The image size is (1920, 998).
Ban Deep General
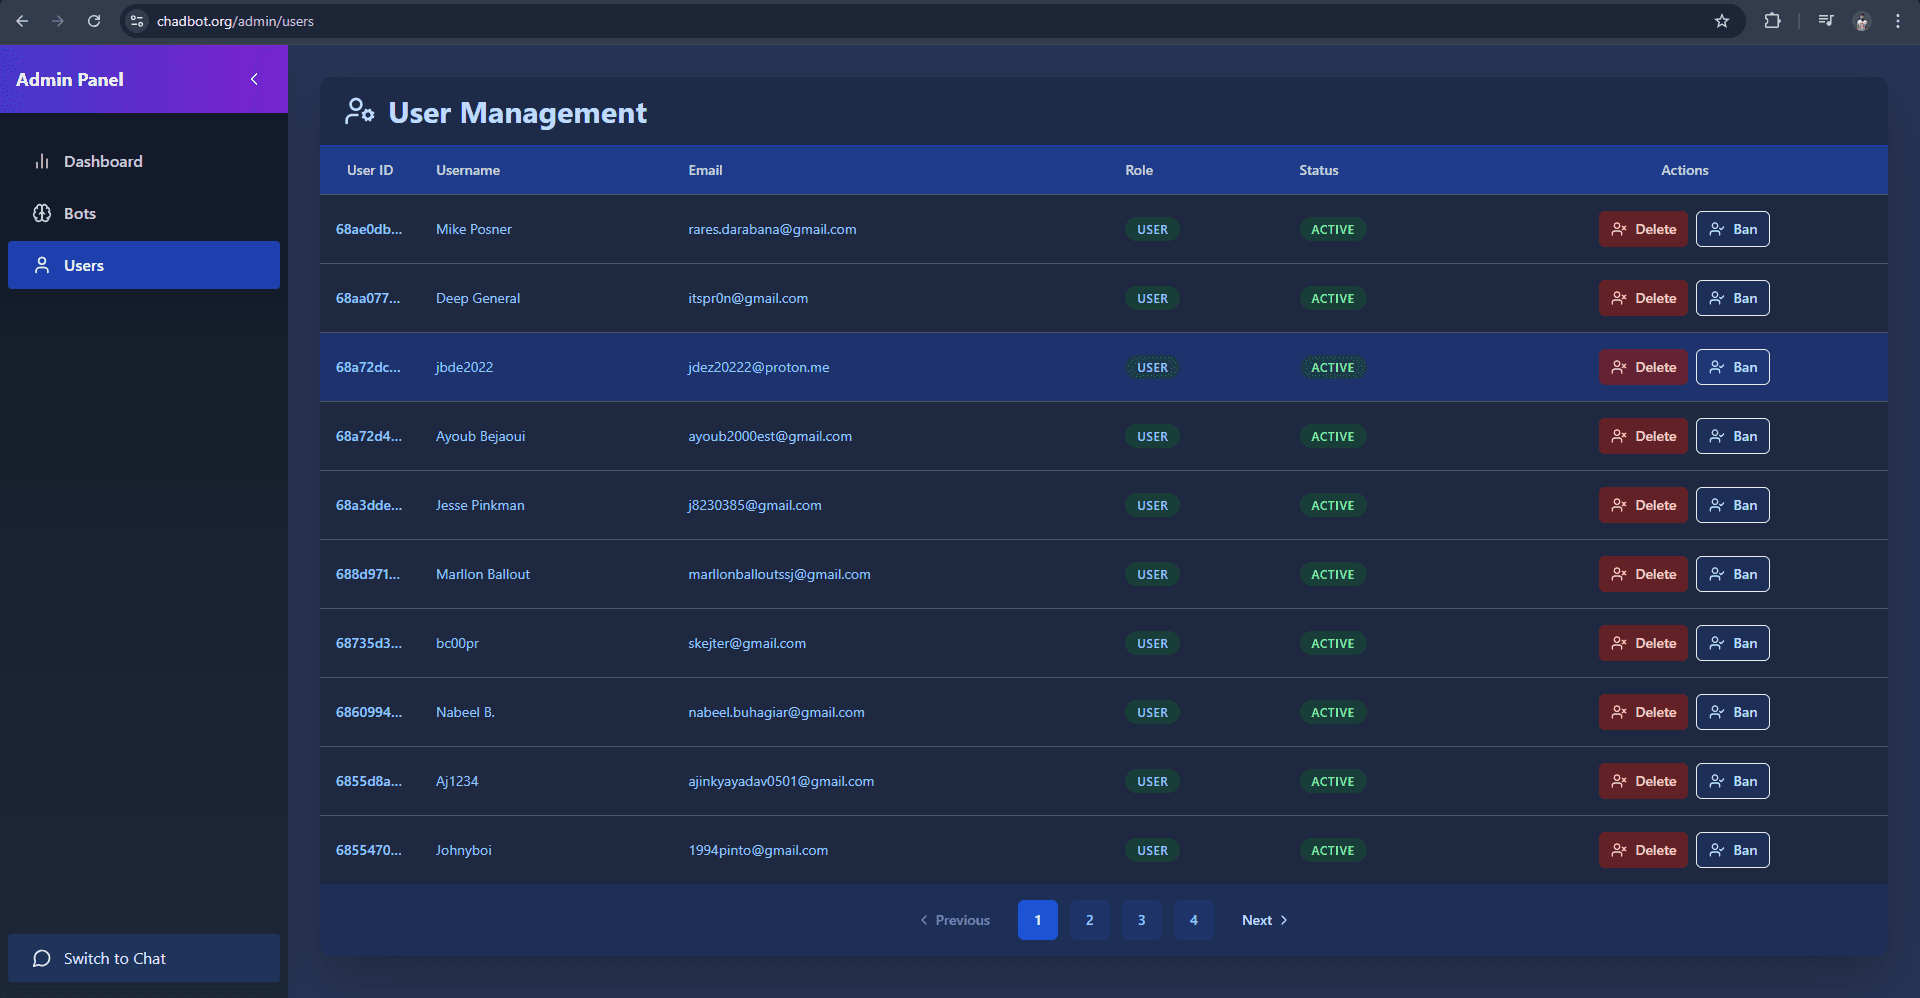click(1732, 298)
